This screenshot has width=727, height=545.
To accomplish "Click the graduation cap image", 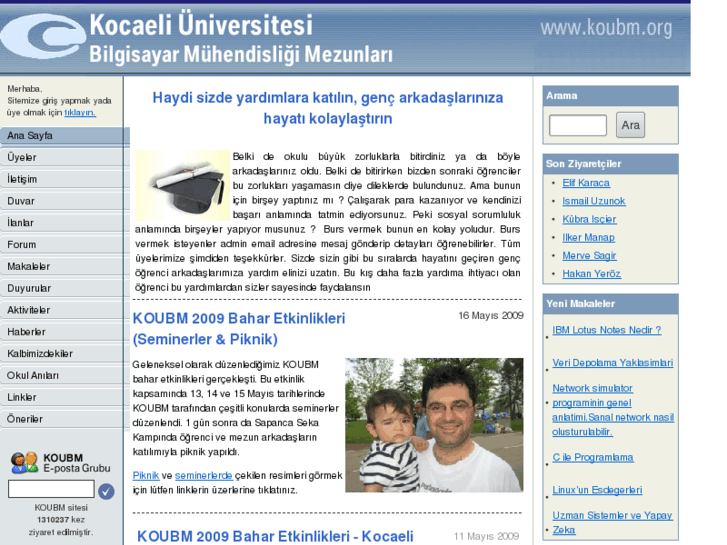I will [x=183, y=185].
